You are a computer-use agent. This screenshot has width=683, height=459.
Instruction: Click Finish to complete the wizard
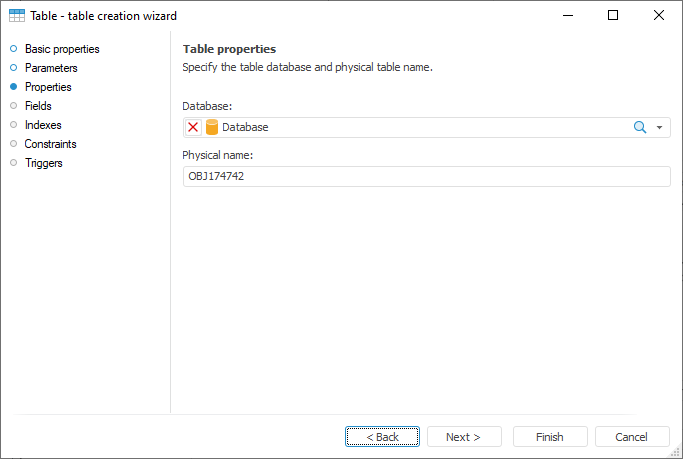click(x=550, y=437)
